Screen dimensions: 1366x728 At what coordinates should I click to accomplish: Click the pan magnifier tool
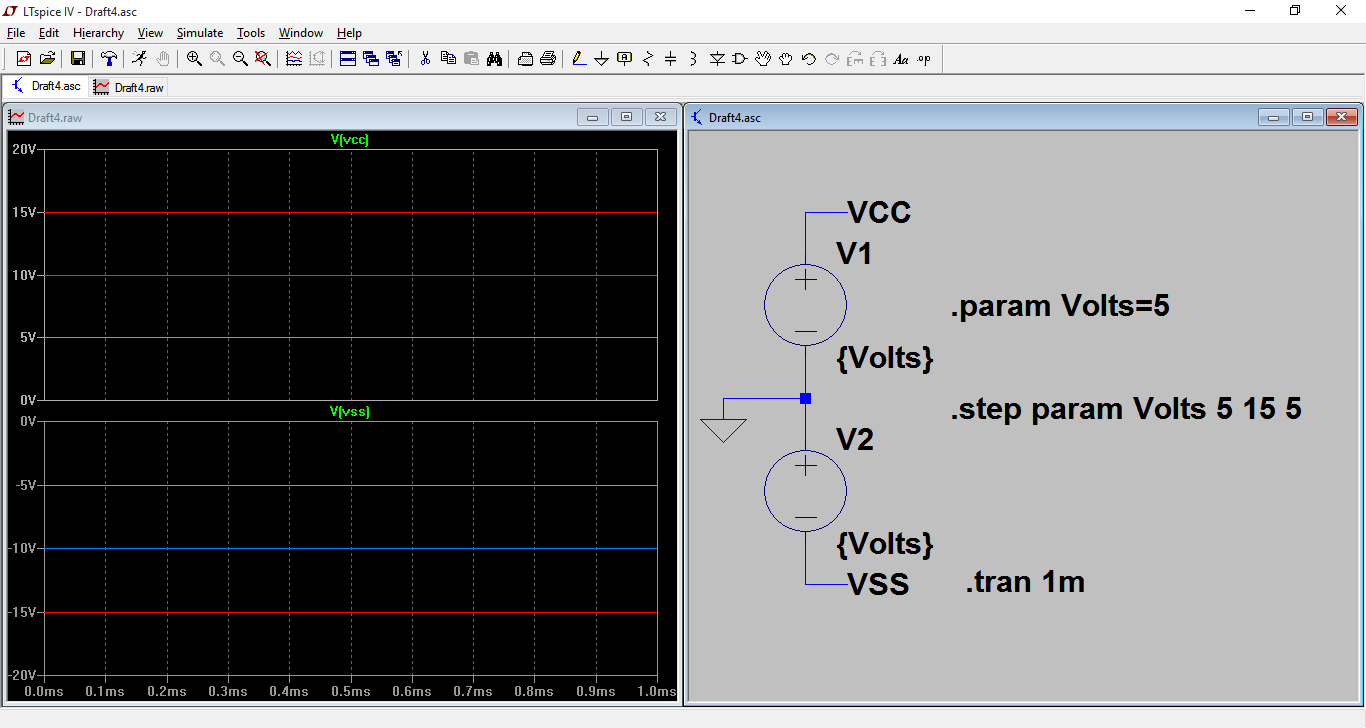point(217,59)
